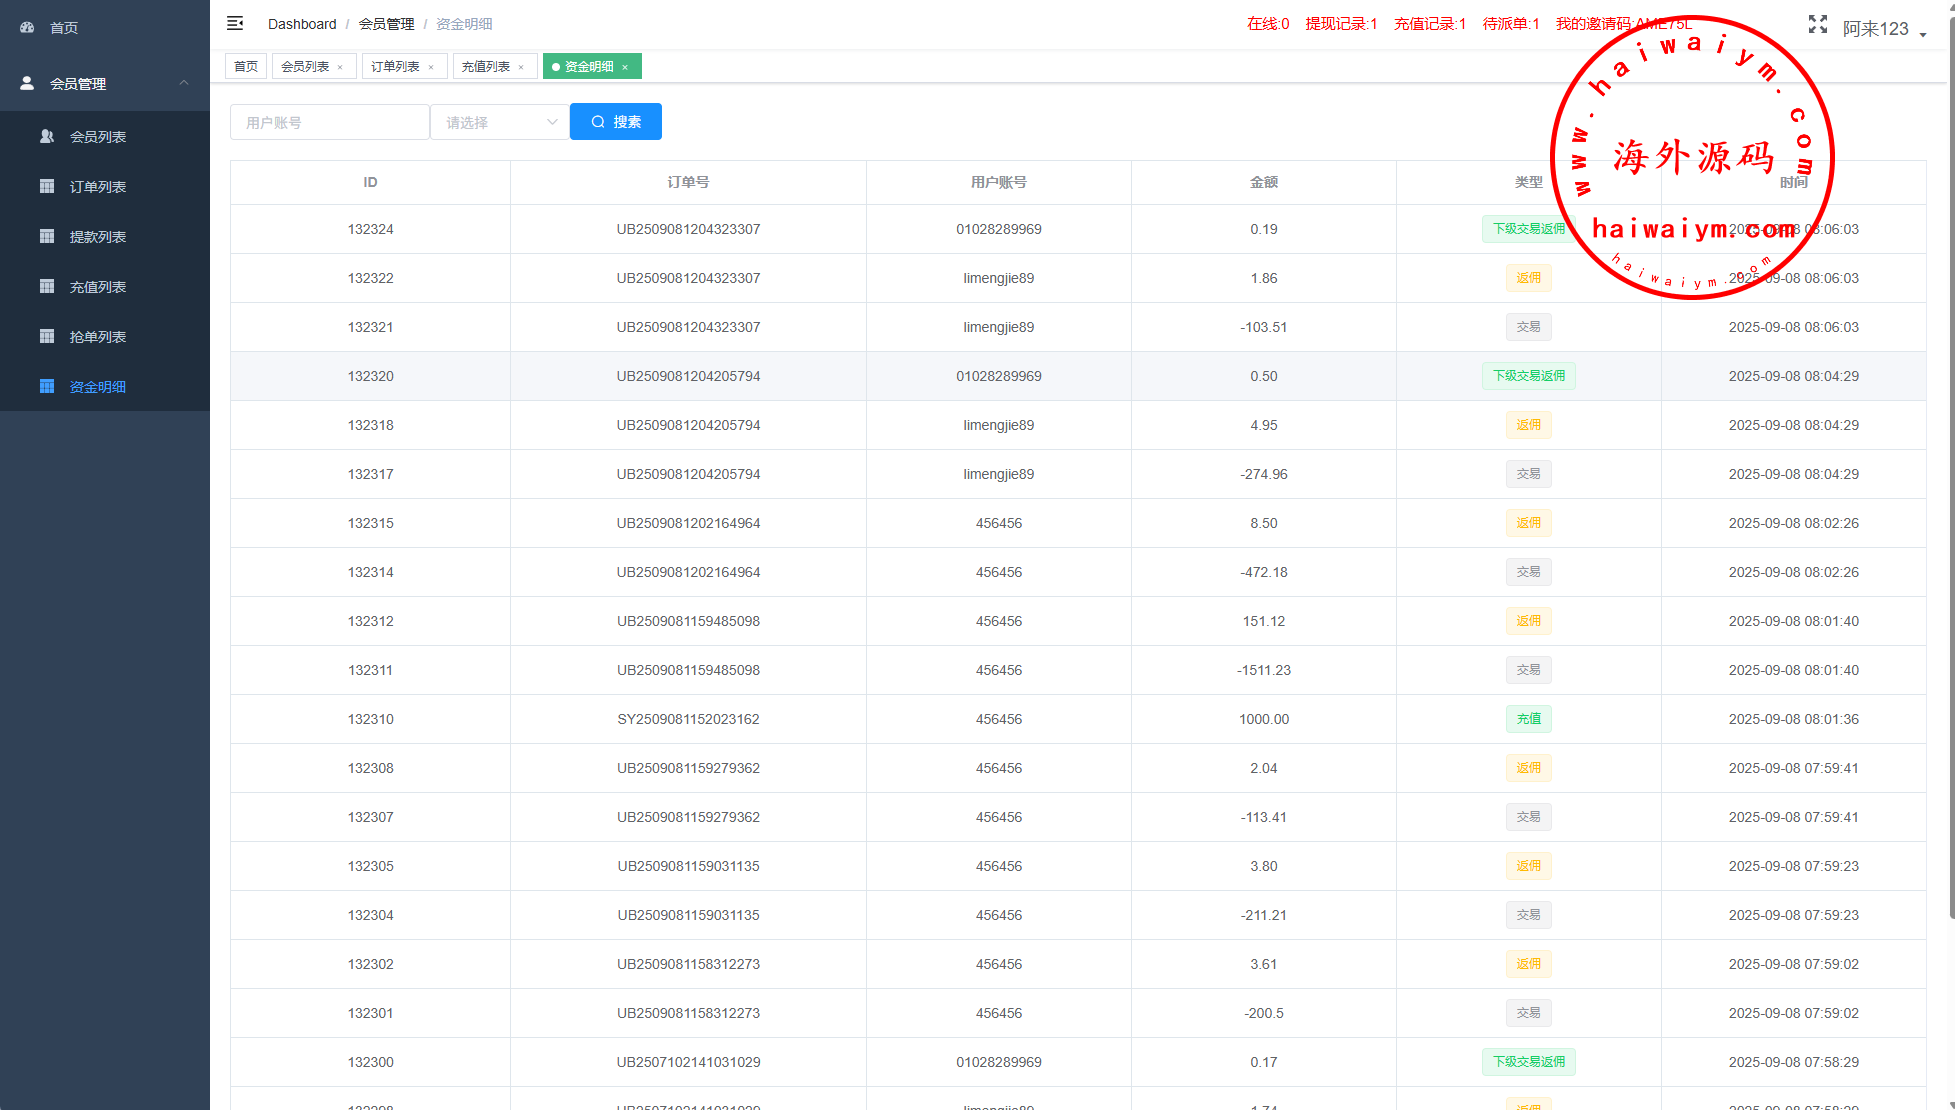Viewport: 1955px width, 1110px height.
Task: Click the 用户账号 input field
Action: pos(329,122)
